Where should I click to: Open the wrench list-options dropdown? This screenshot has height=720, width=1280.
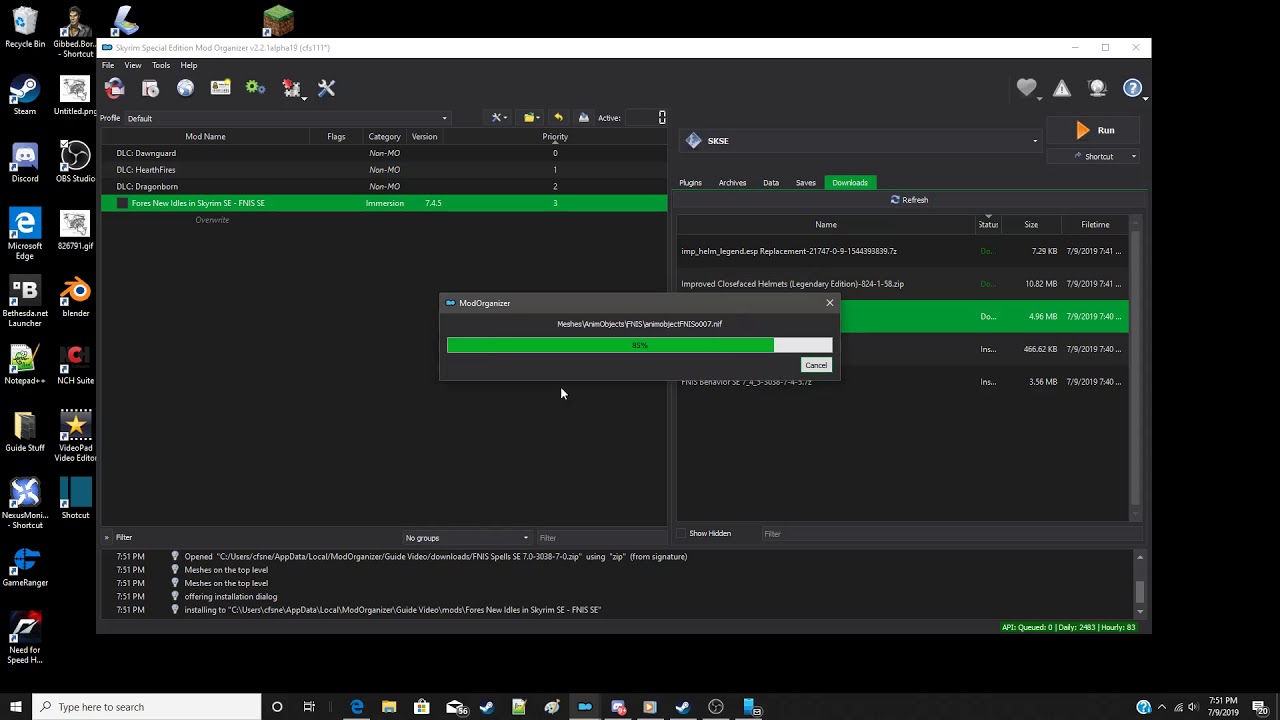(x=499, y=117)
